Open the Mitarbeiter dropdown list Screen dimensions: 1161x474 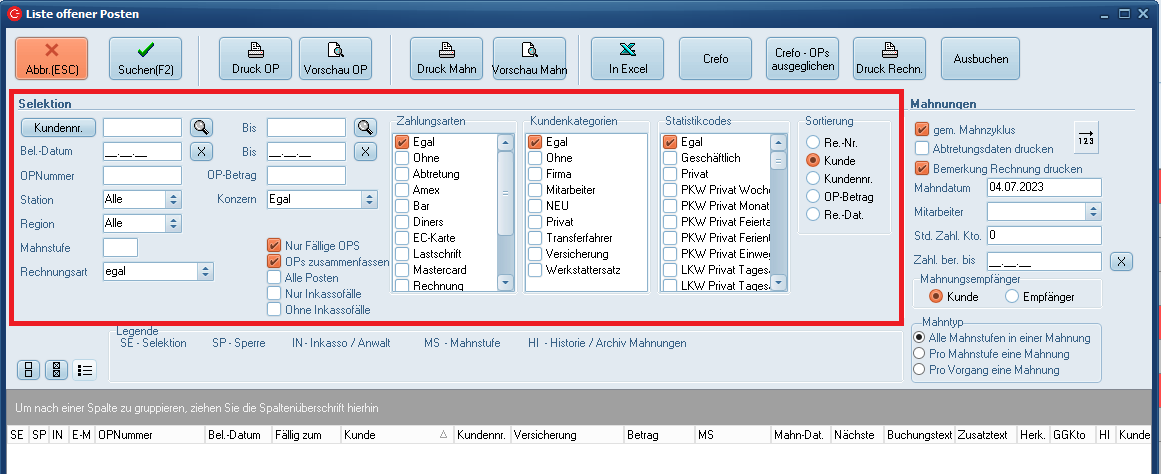click(1093, 211)
